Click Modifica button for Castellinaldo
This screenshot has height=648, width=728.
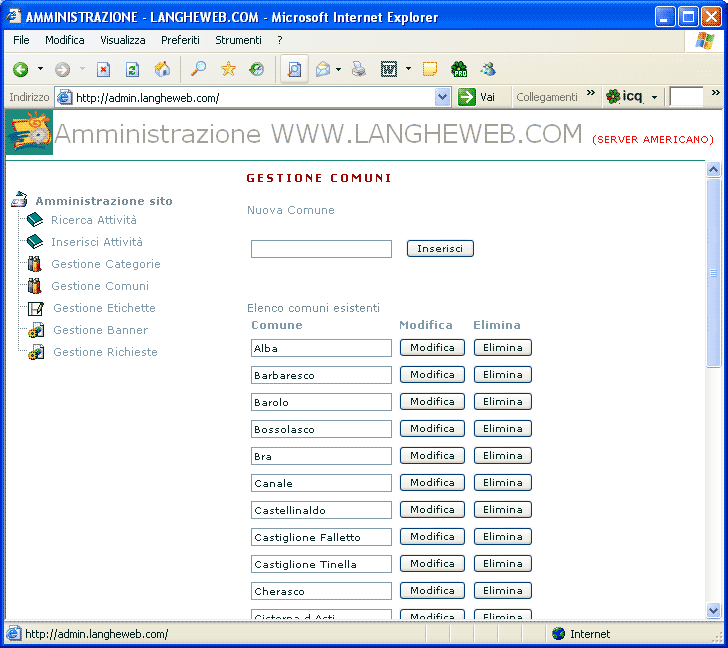432,509
